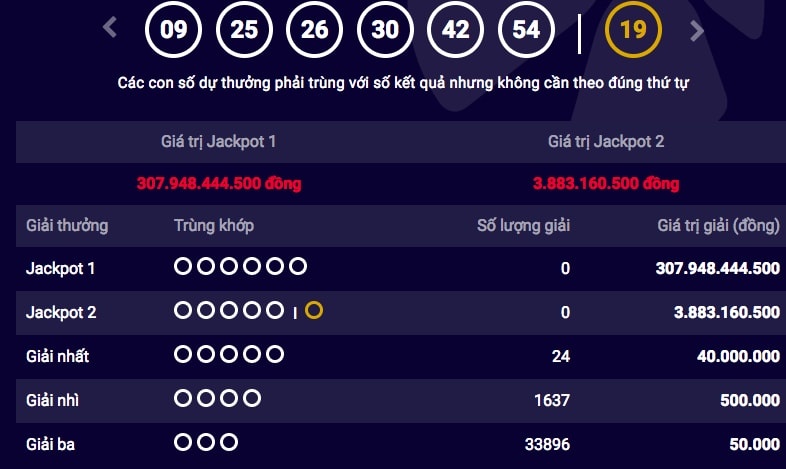
Task: Click the Giá trị Jackpot 2 header
Action: 606,142
